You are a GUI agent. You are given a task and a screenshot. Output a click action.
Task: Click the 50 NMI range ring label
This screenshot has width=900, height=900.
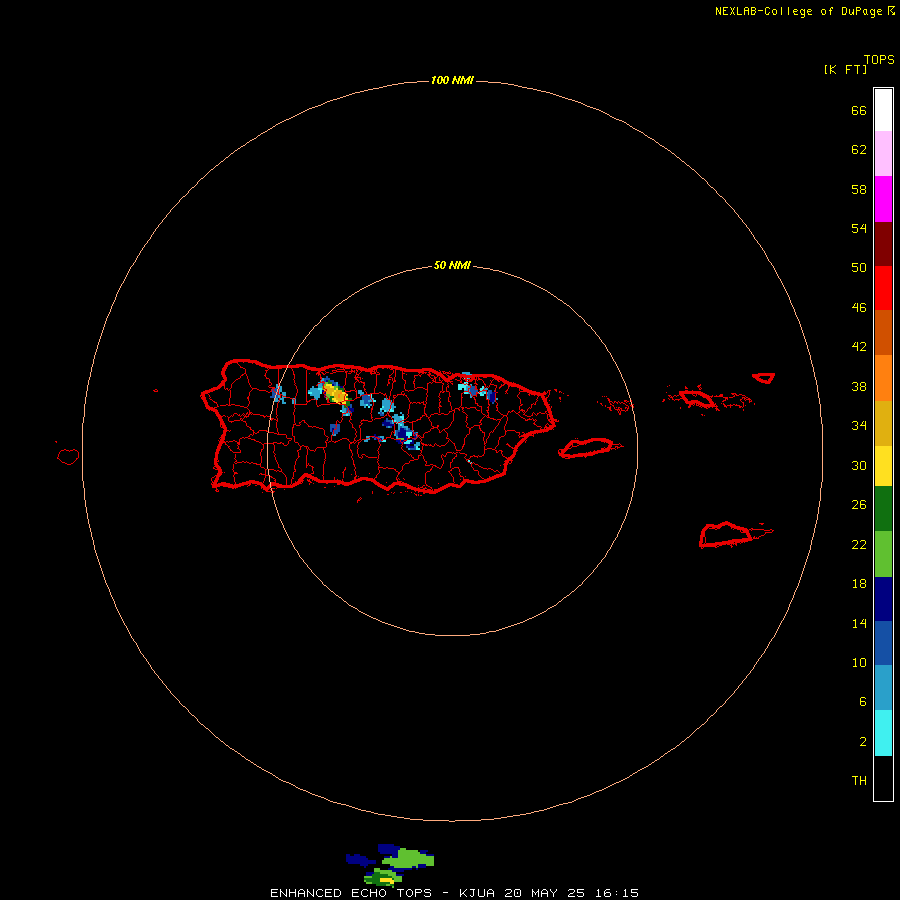[452, 265]
